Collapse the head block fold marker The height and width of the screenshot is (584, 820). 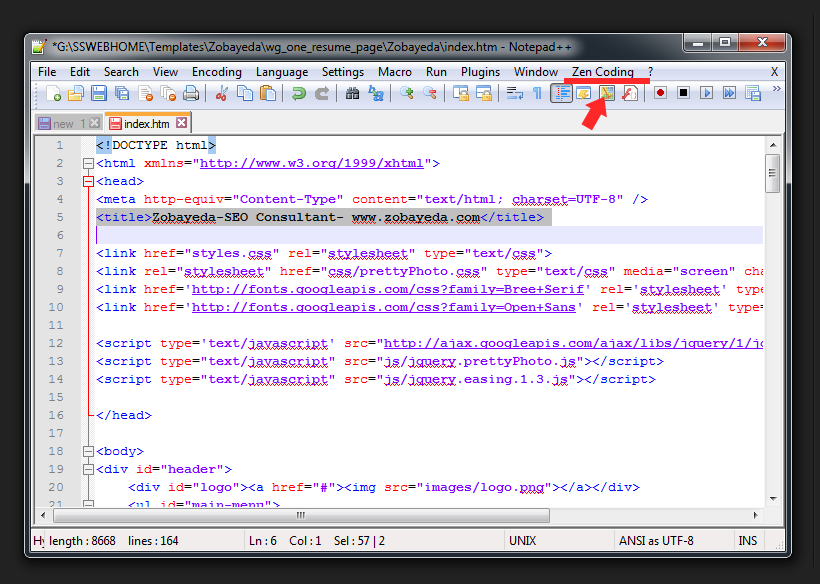click(x=88, y=181)
